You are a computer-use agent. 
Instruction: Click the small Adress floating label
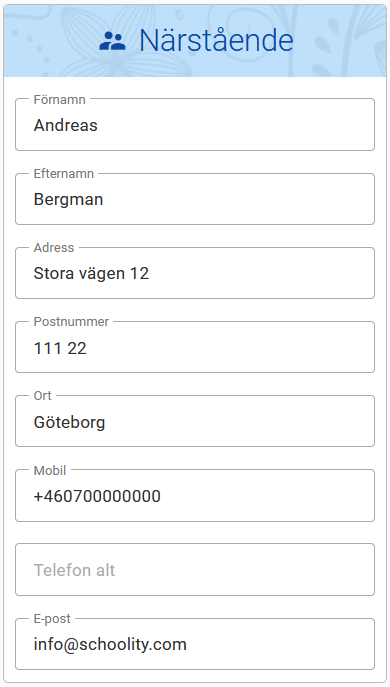point(54,248)
